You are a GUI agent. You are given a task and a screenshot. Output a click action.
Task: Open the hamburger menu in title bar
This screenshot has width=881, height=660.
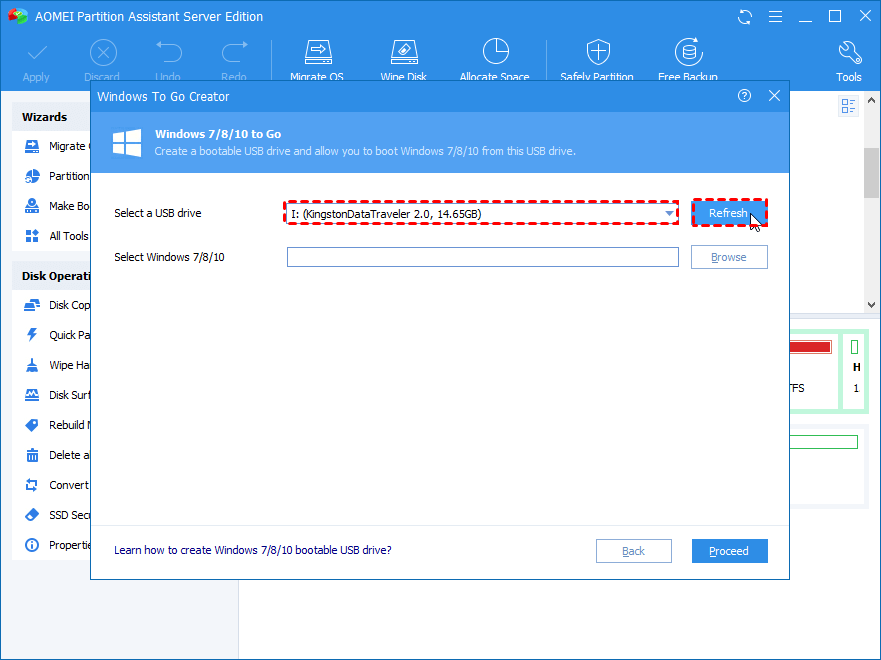[x=775, y=17]
